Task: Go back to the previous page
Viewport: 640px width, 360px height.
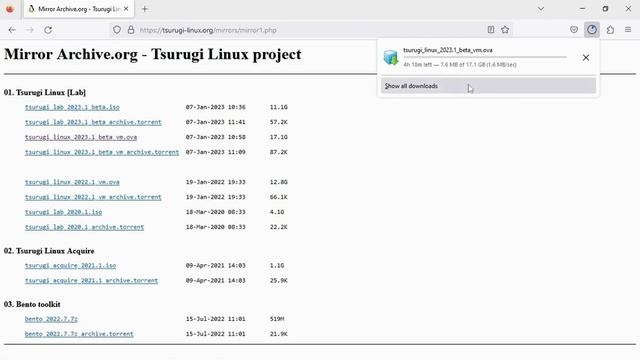Action: pyautogui.click(x=12, y=30)
